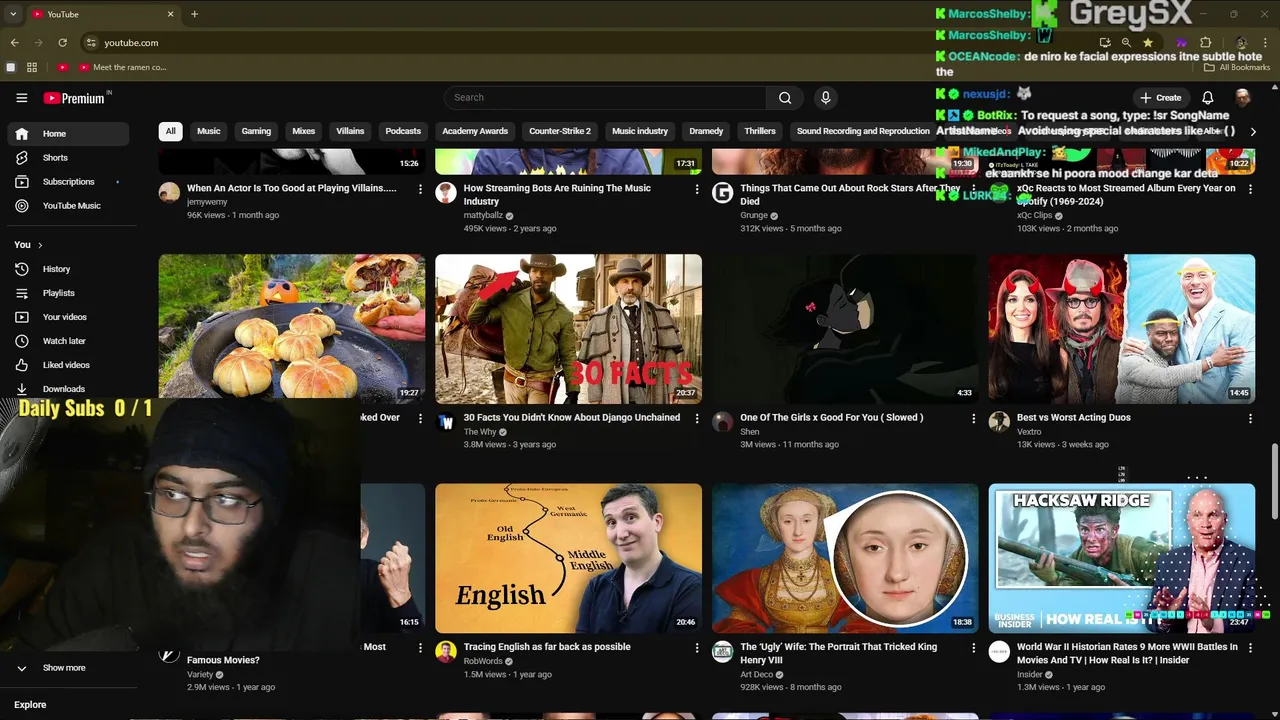Play the pumpkin bread cooking thumbnail
Screen dimensions: 1280x720
point(292,329)
